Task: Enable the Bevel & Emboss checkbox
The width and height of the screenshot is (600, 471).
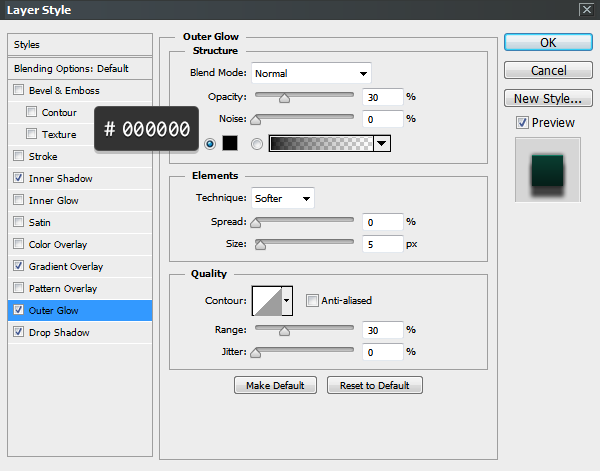Action: click(19, 91)
